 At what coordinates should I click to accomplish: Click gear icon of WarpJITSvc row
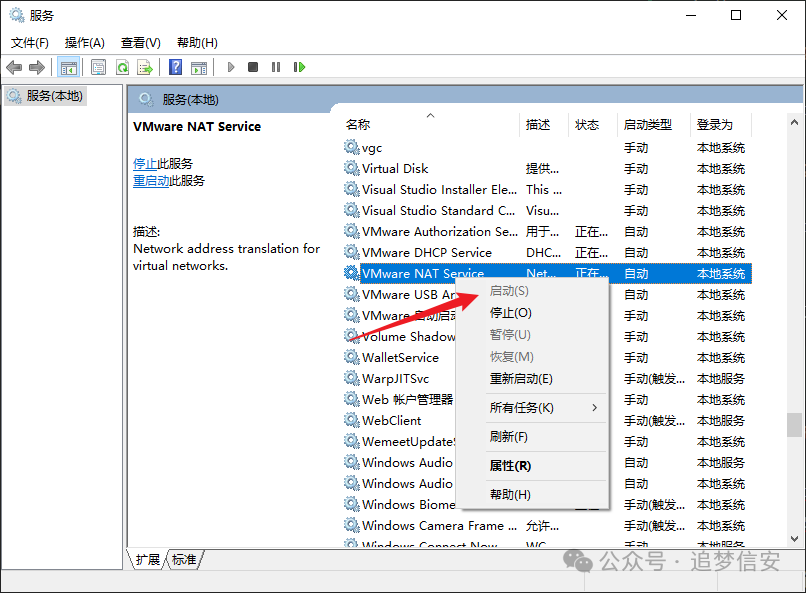pos(352,378)
